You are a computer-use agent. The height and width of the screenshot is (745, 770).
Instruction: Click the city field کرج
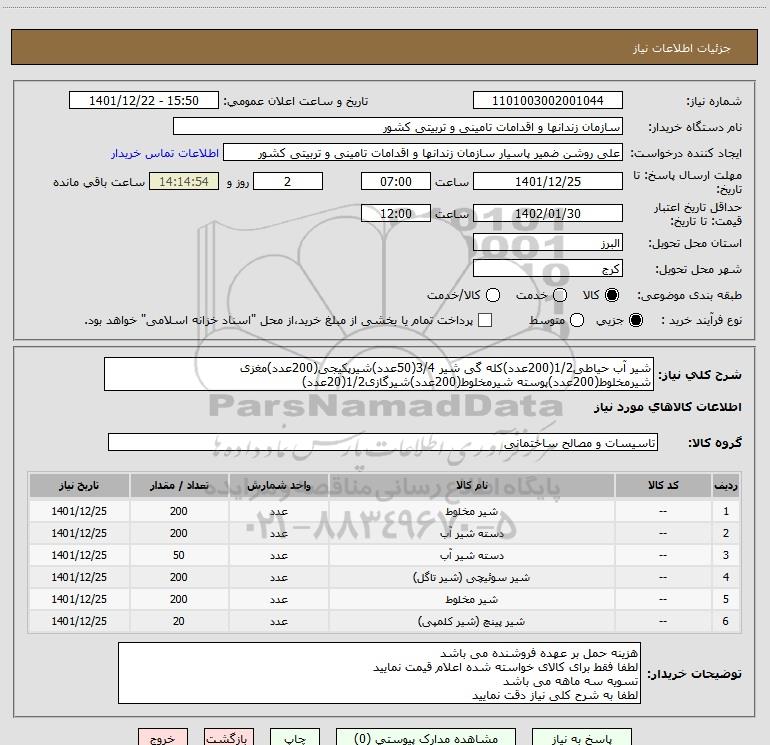point(548,269)
